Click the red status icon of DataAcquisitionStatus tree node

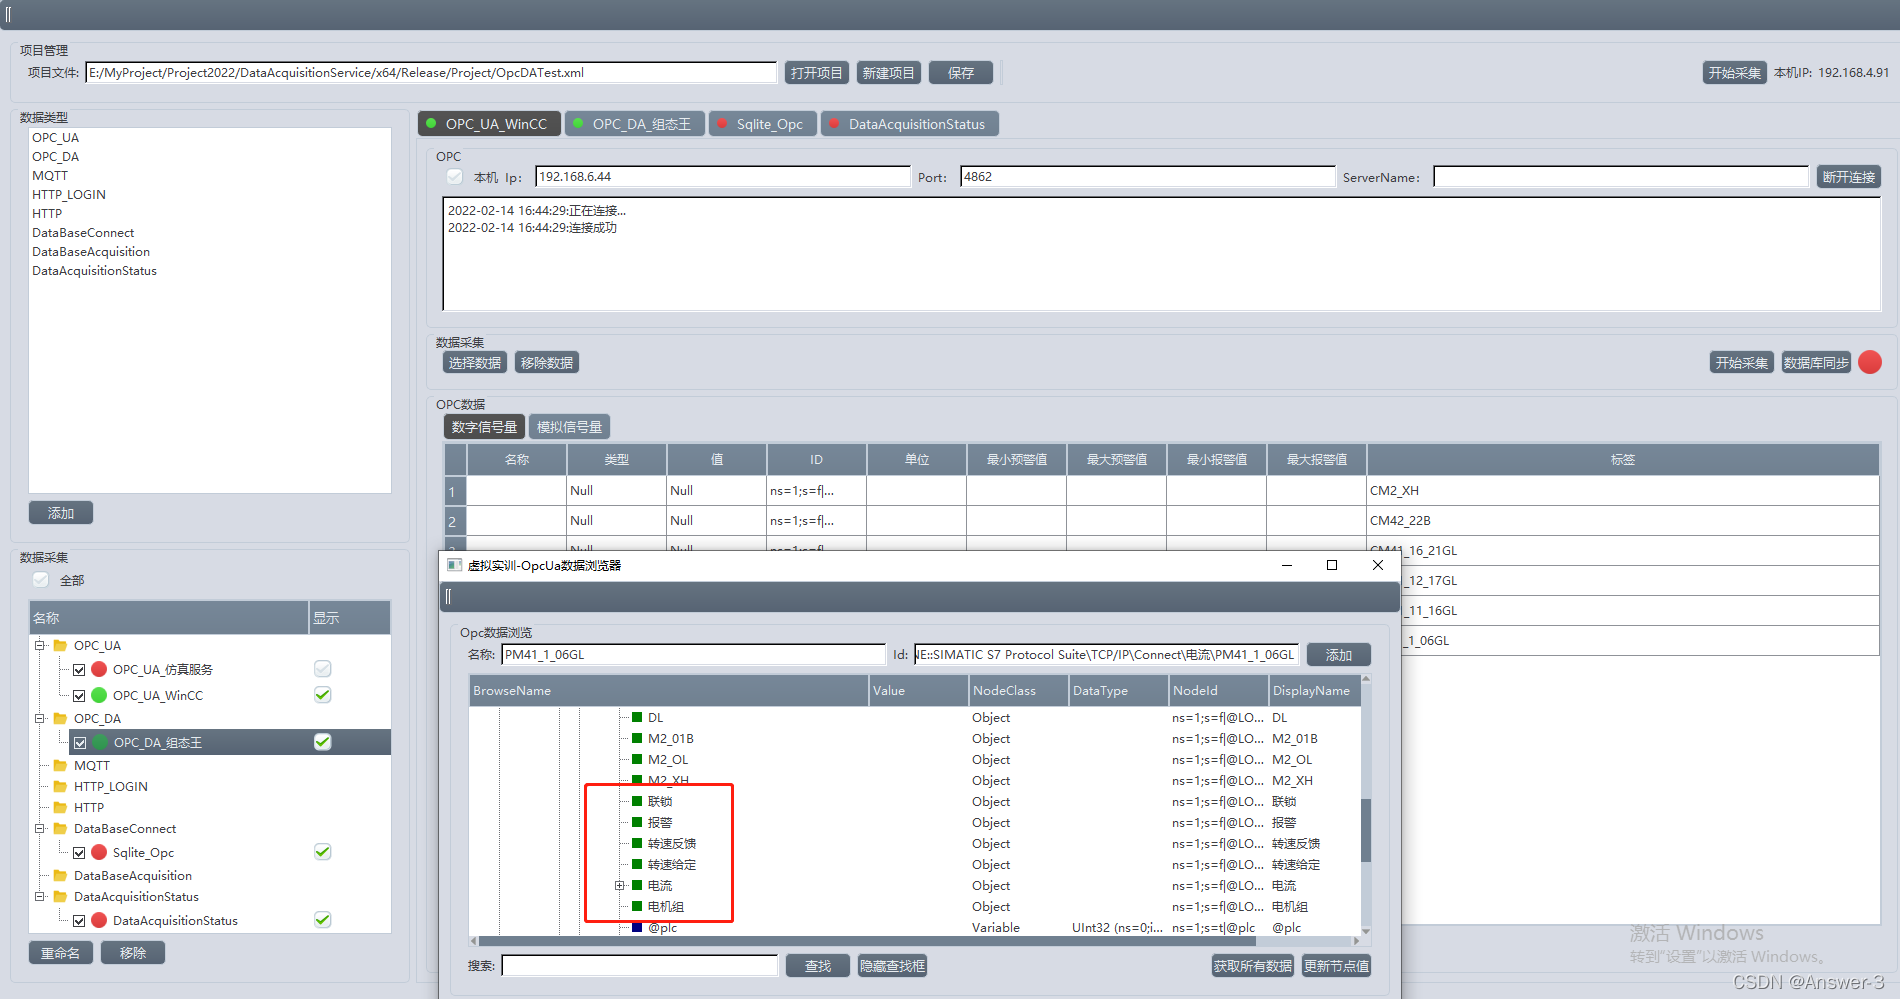coord(99,920)
